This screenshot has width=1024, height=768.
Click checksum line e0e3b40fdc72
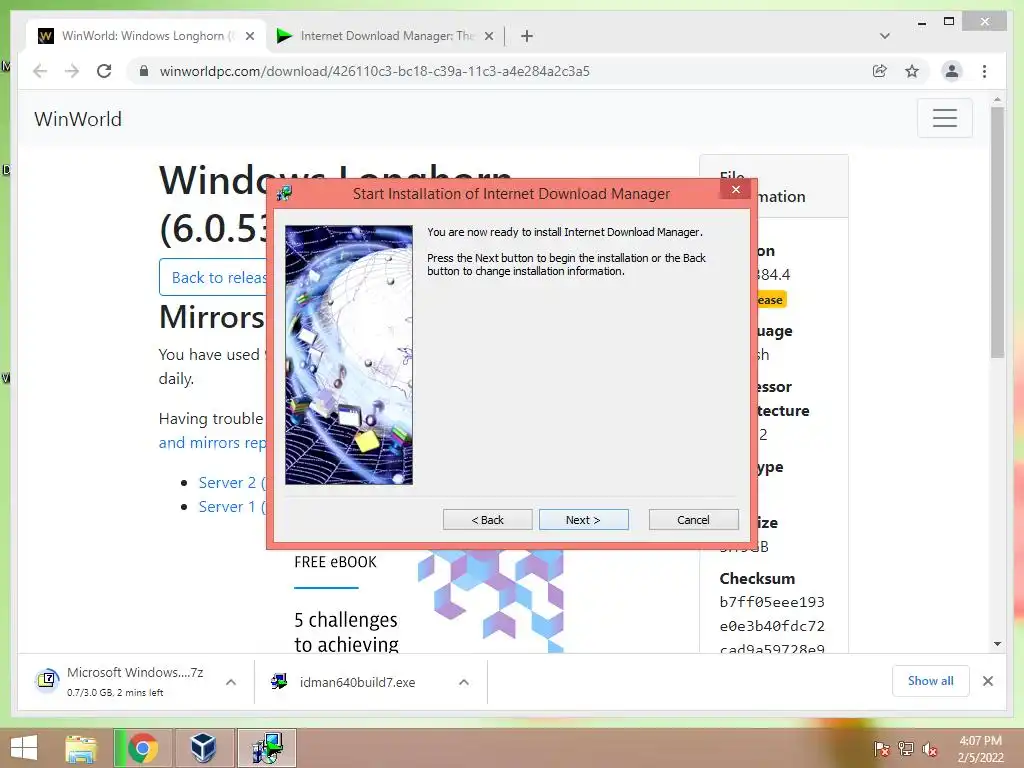[772, 626]
